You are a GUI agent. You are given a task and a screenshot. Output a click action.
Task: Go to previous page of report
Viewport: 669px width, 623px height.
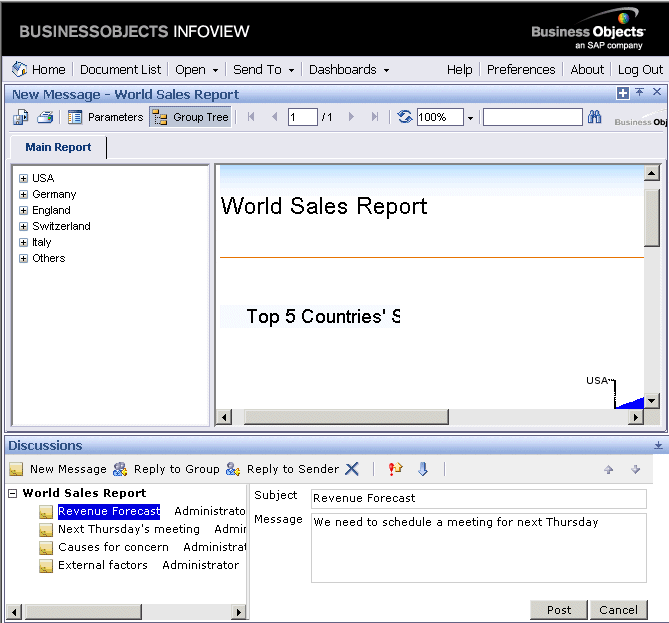pyautogui.click(x=274, y=116)
